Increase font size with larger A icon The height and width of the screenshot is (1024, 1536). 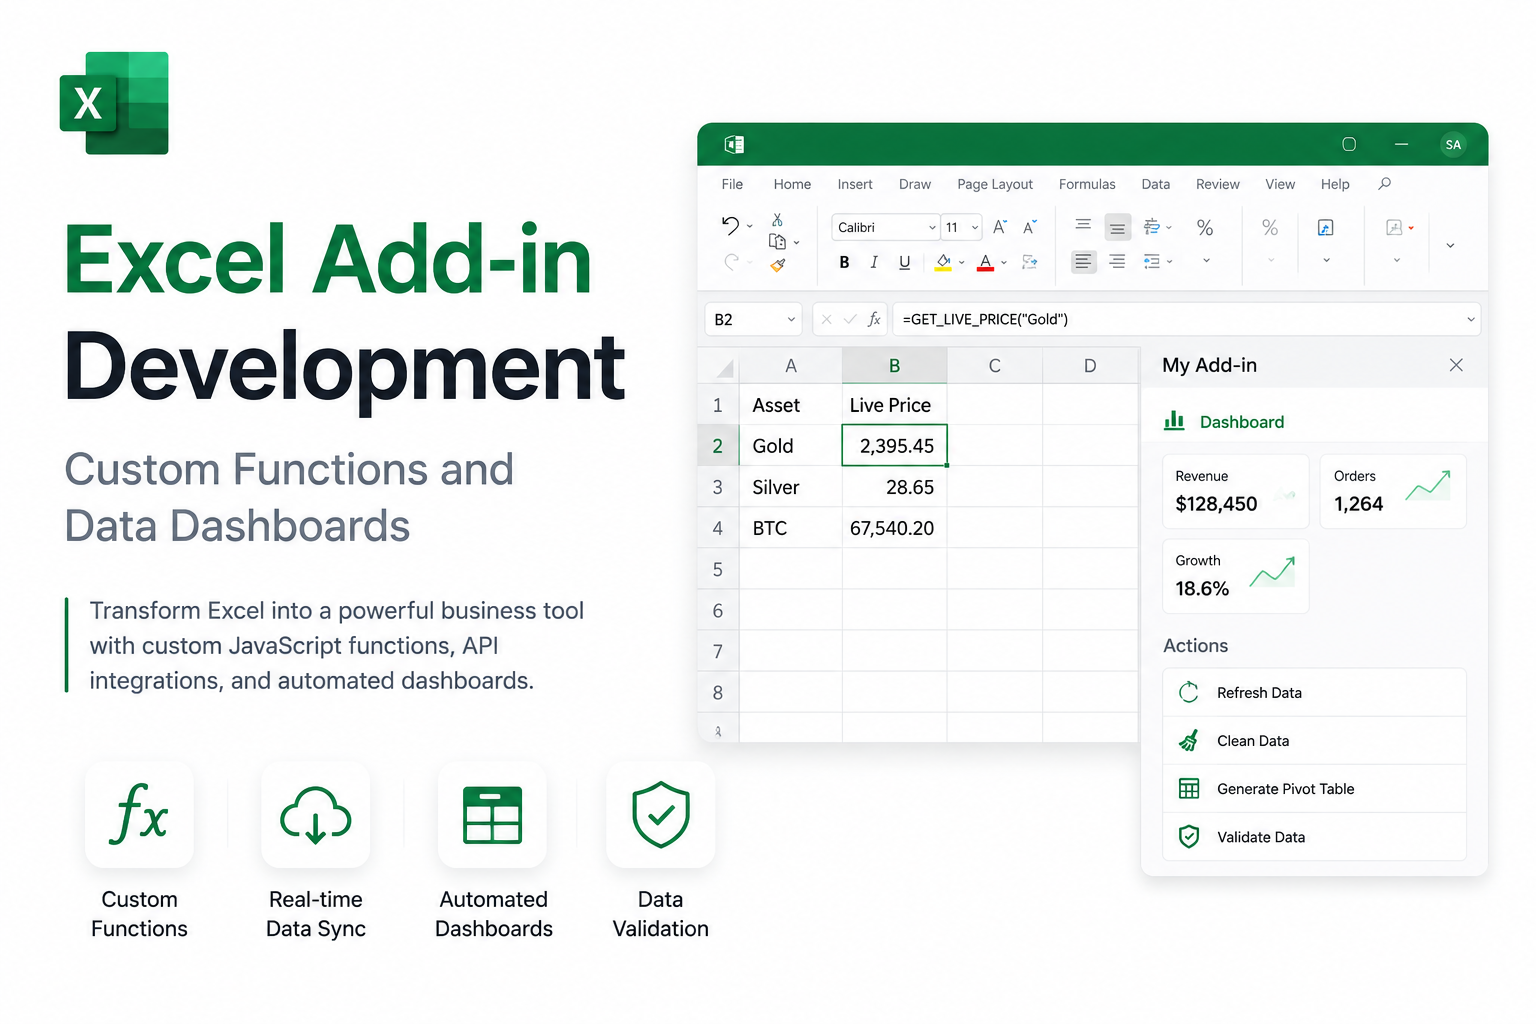[999, 227]
